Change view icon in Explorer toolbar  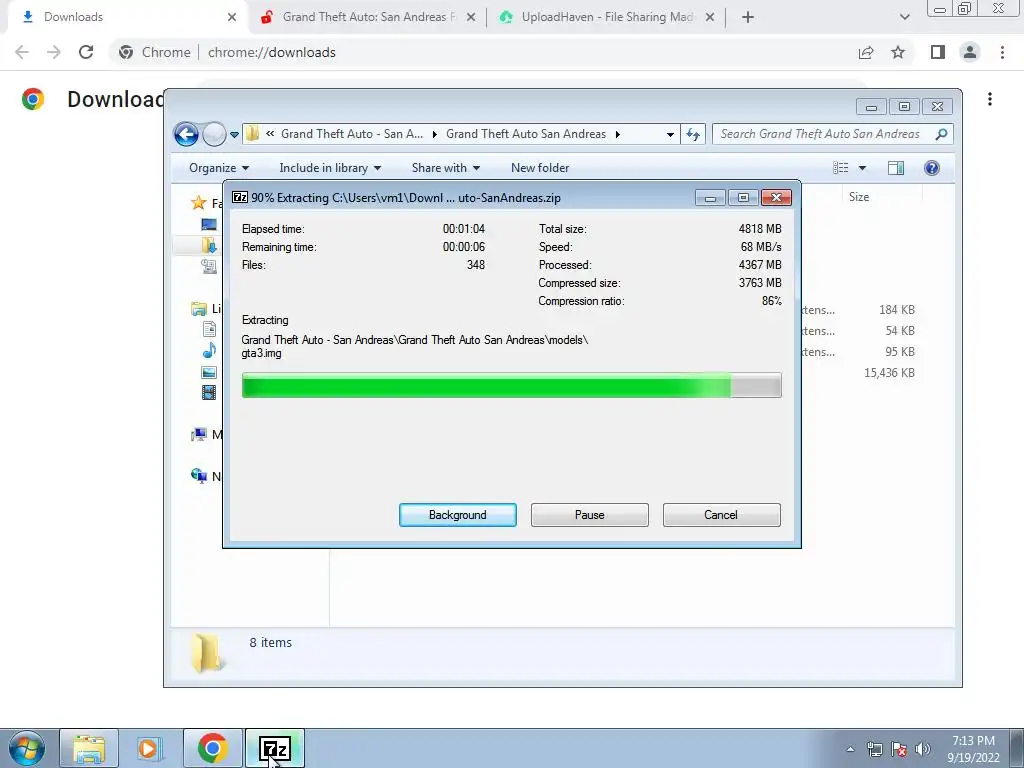pos(840,168)
